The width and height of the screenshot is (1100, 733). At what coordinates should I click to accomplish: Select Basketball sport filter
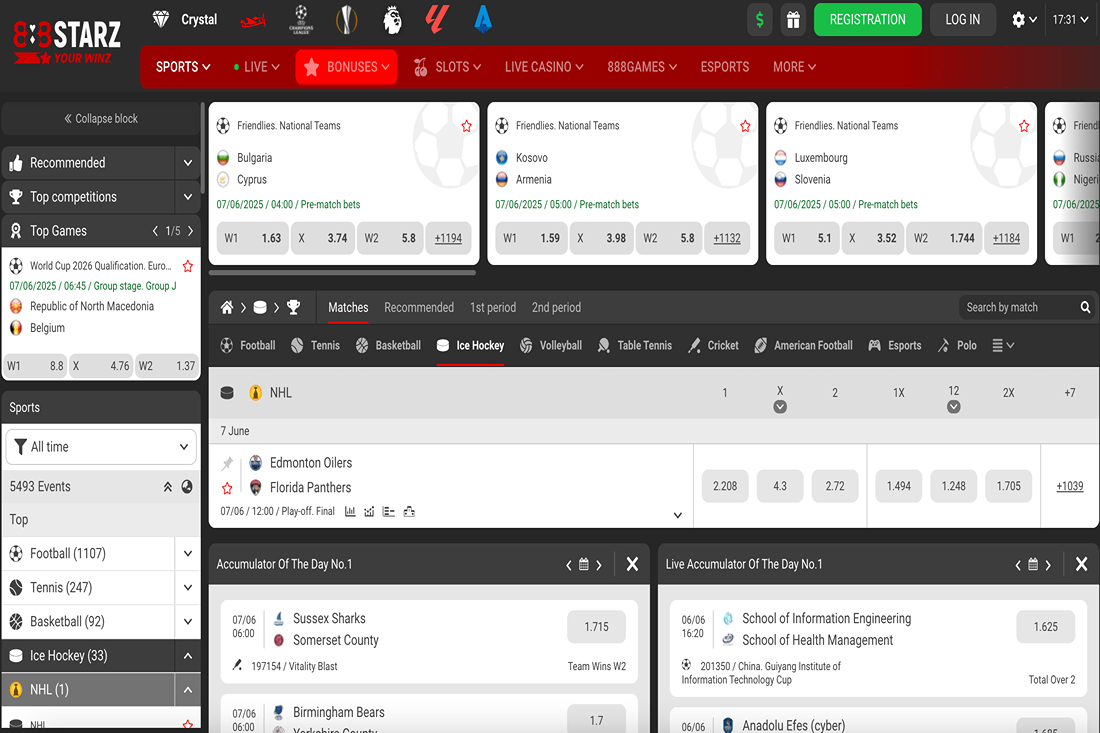[388, 345]
